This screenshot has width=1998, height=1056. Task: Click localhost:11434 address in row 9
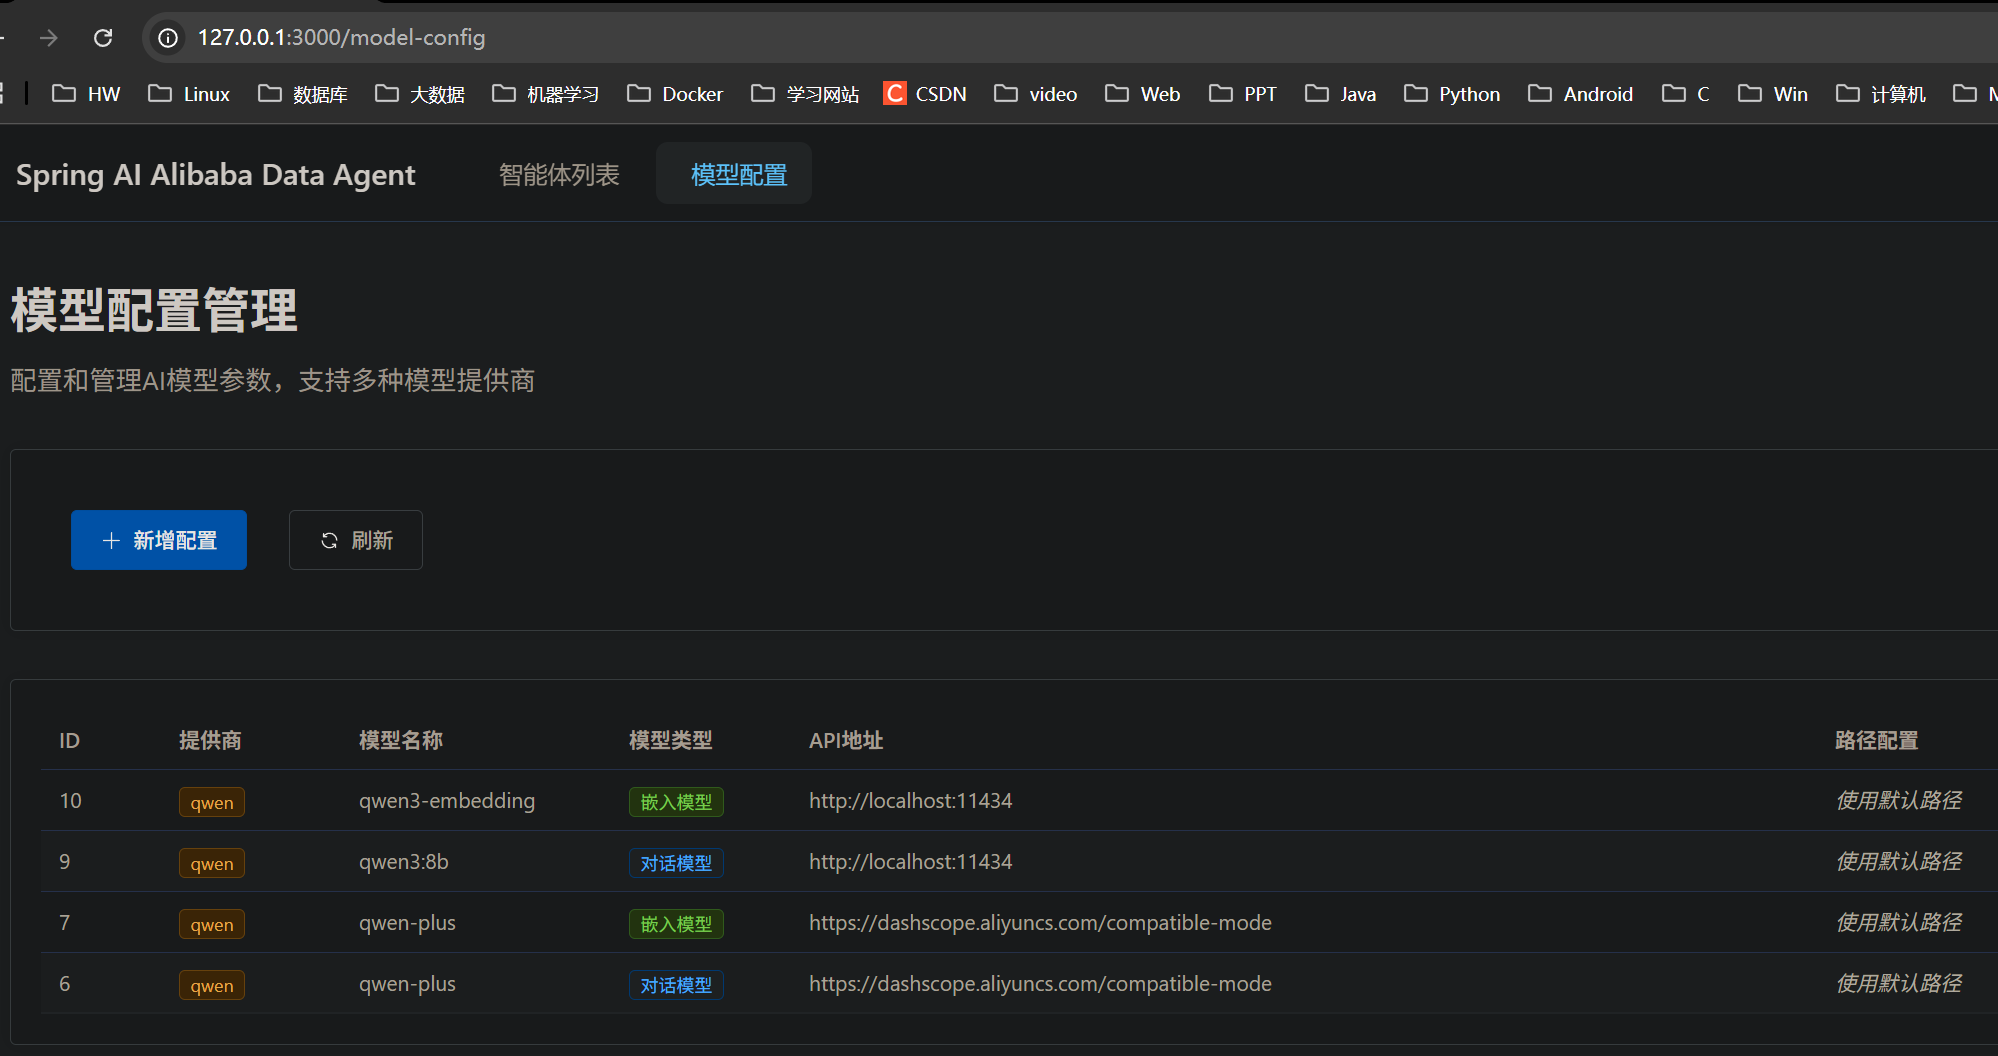tap(910, 862)
